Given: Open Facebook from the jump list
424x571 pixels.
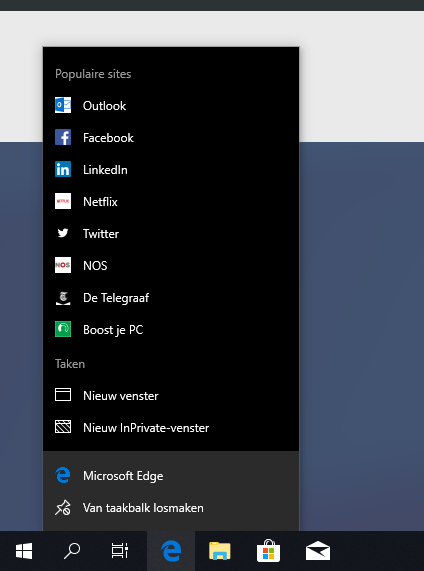Looking at the screenshot, I should point(171,138).
